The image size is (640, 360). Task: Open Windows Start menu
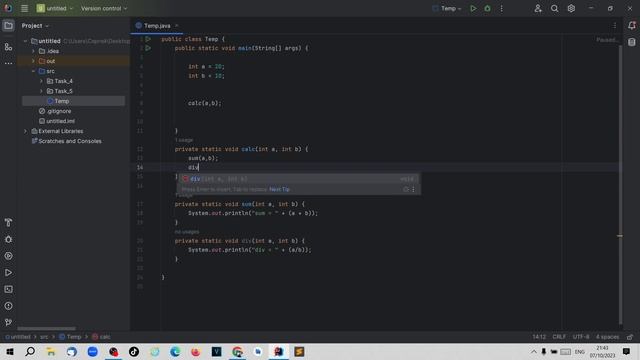[x=9, y=351]
